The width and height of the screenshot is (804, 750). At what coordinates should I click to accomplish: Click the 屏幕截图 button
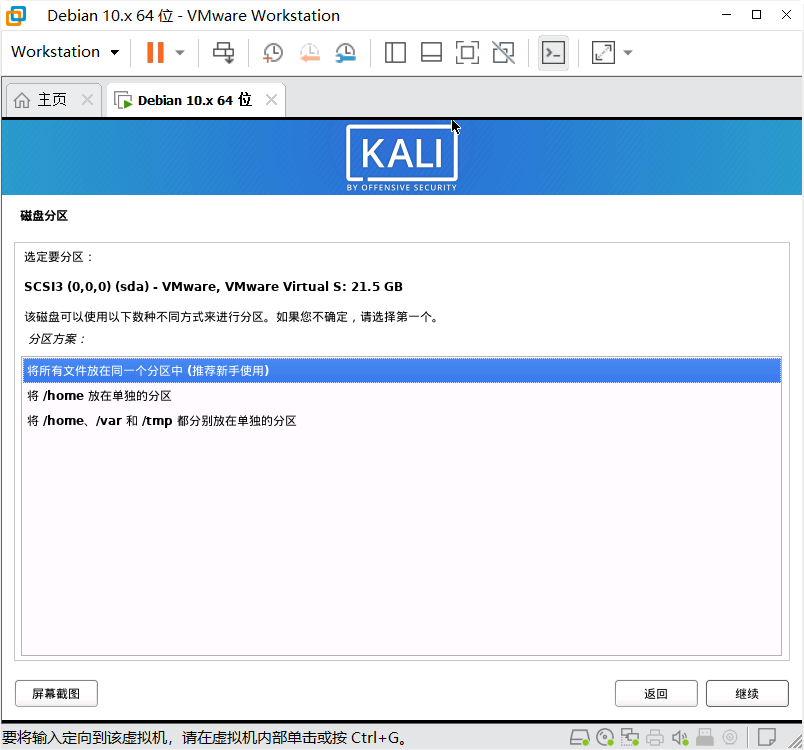56,694
